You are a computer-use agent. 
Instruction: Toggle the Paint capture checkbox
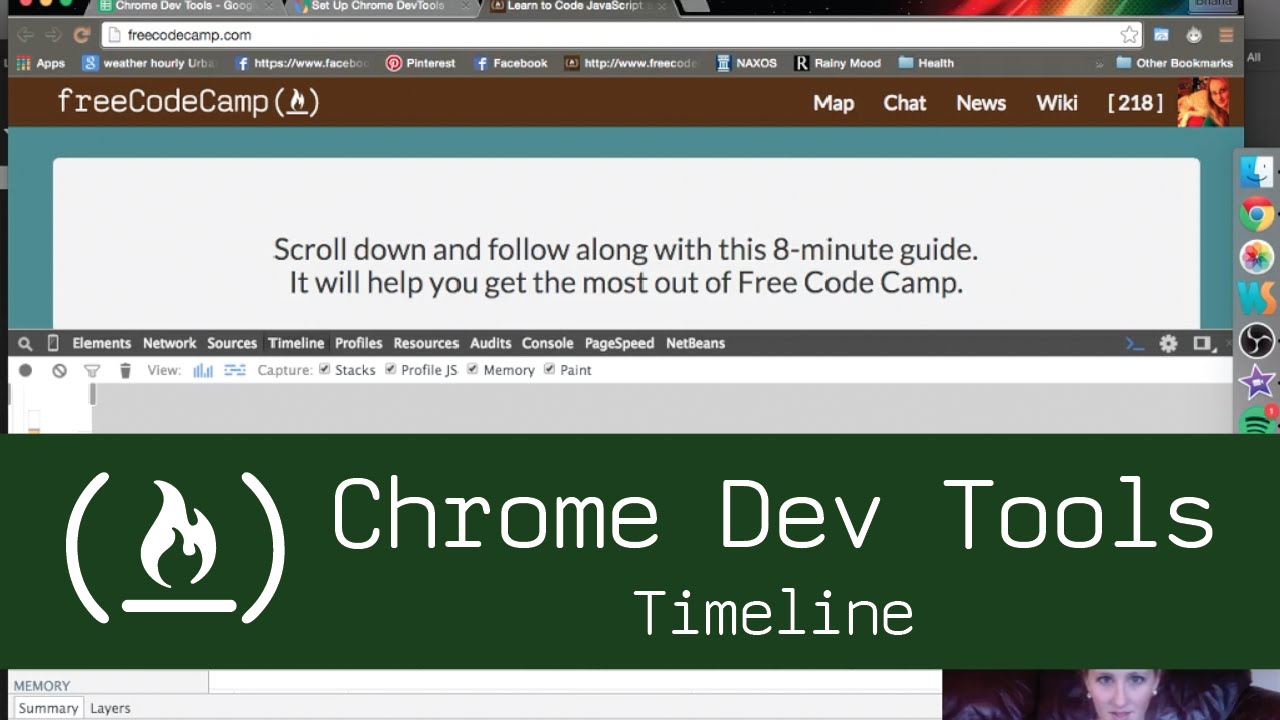tap(549, 369)
